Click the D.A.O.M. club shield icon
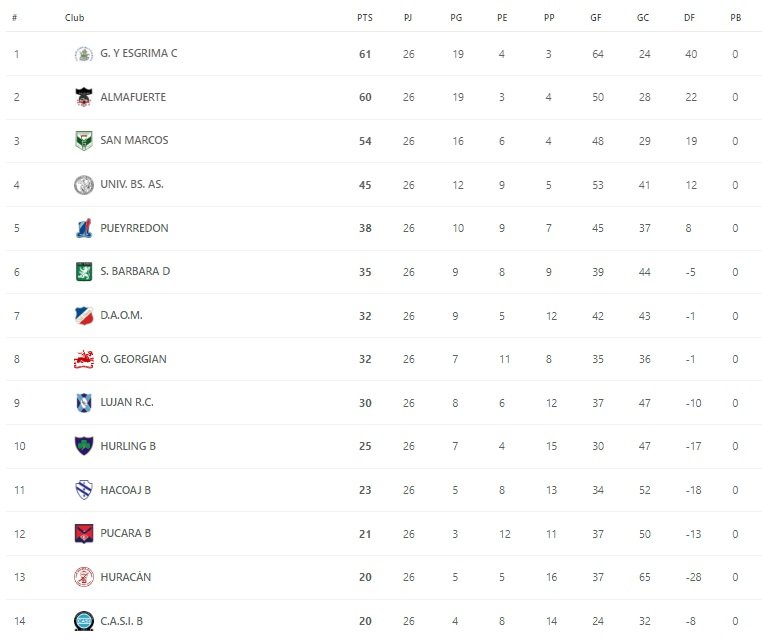Screen dimensions: 762x641 pos(84,315)
